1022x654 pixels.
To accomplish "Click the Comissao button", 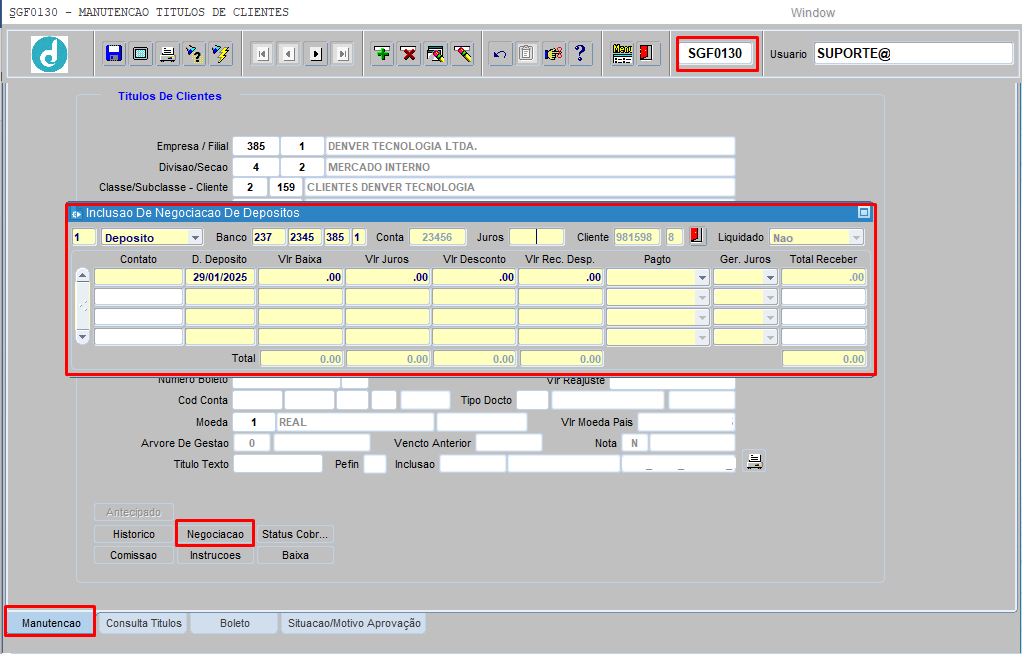I will coord(134,555).
